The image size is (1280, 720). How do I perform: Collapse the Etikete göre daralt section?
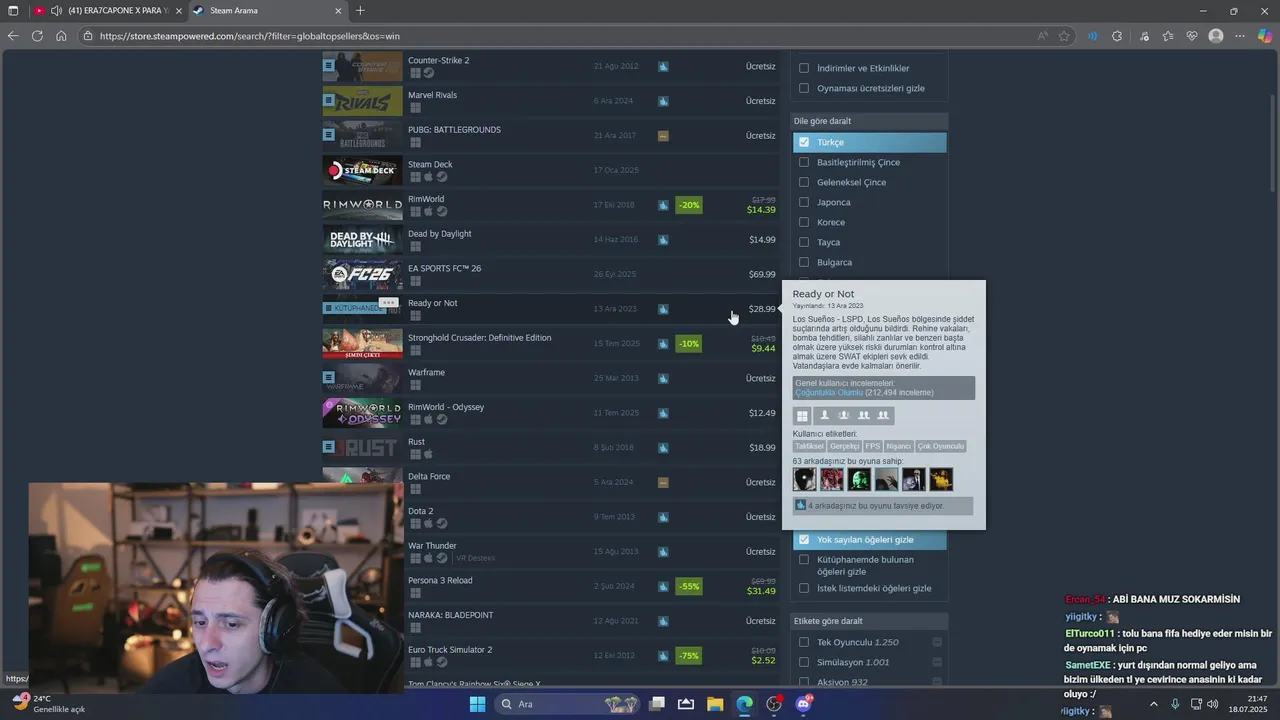869,621
